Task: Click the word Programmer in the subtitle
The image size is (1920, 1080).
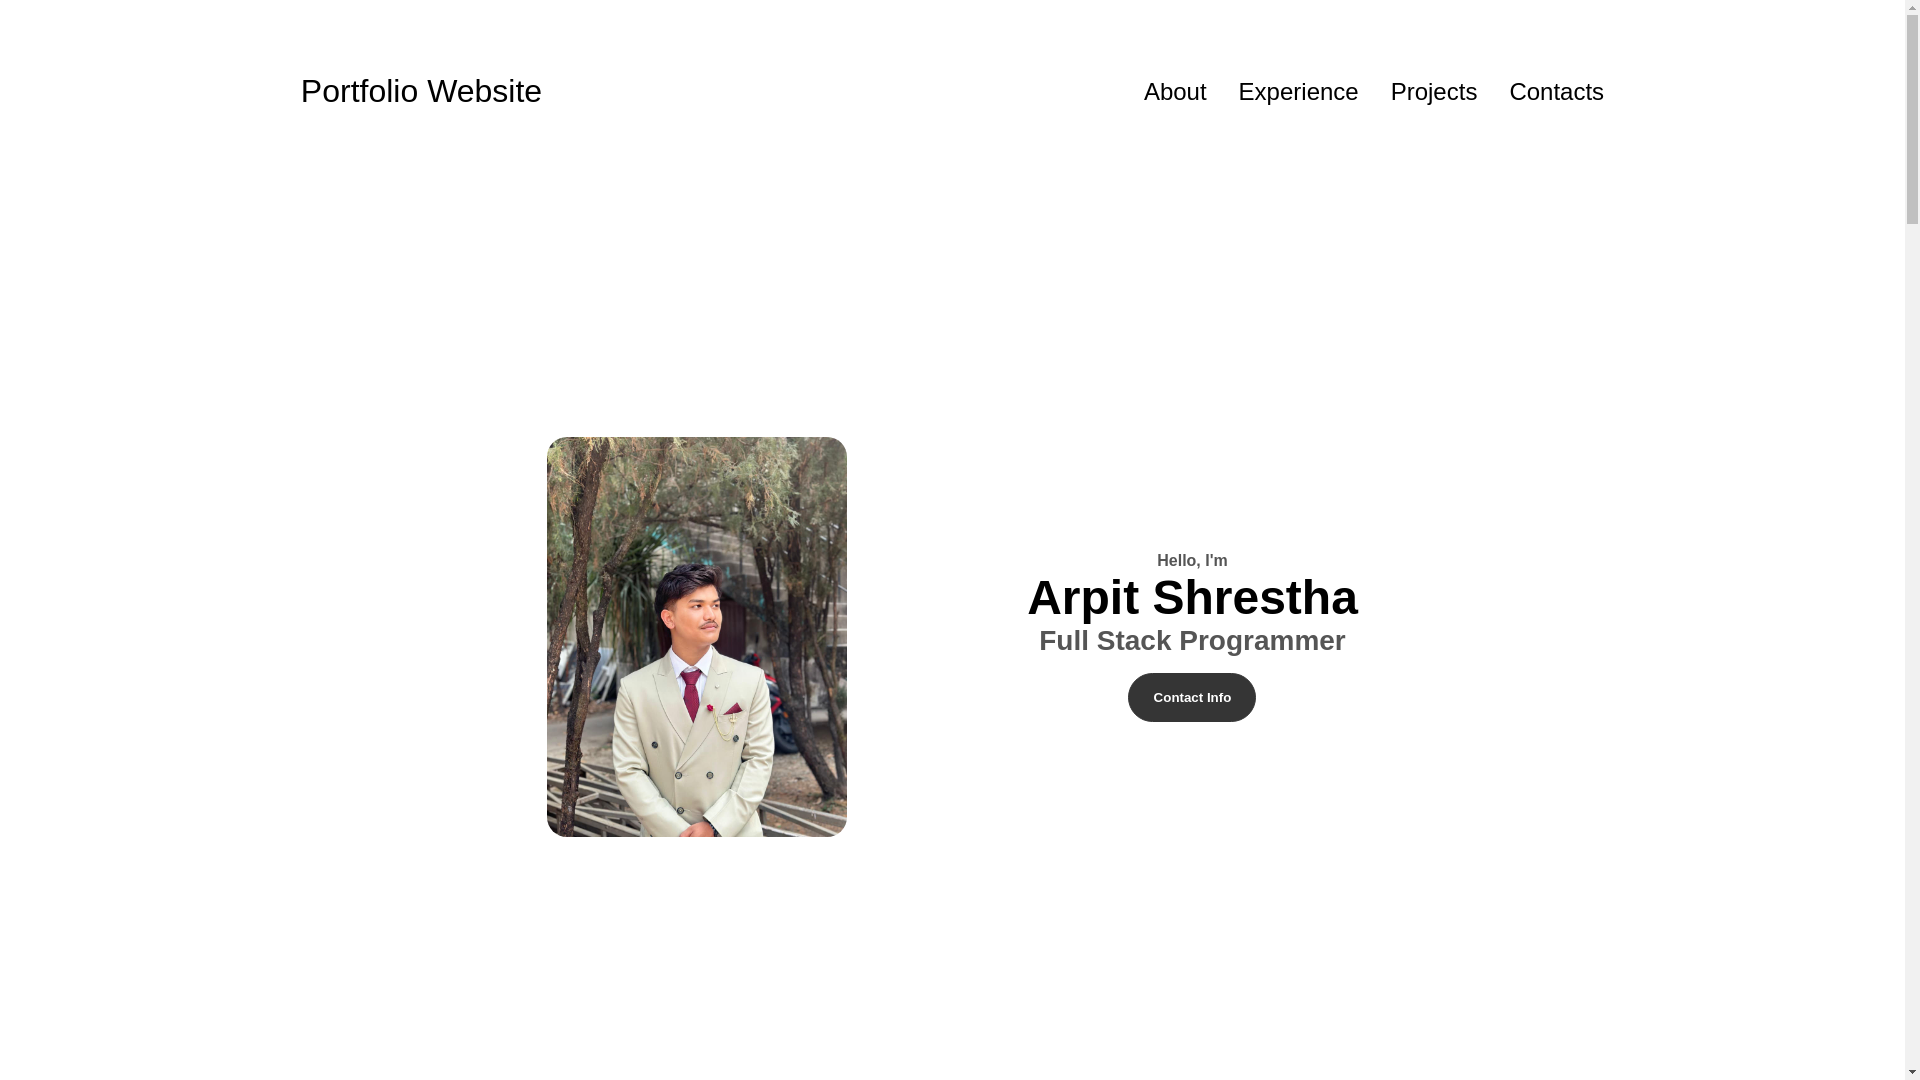Action: pos(1262,641)
